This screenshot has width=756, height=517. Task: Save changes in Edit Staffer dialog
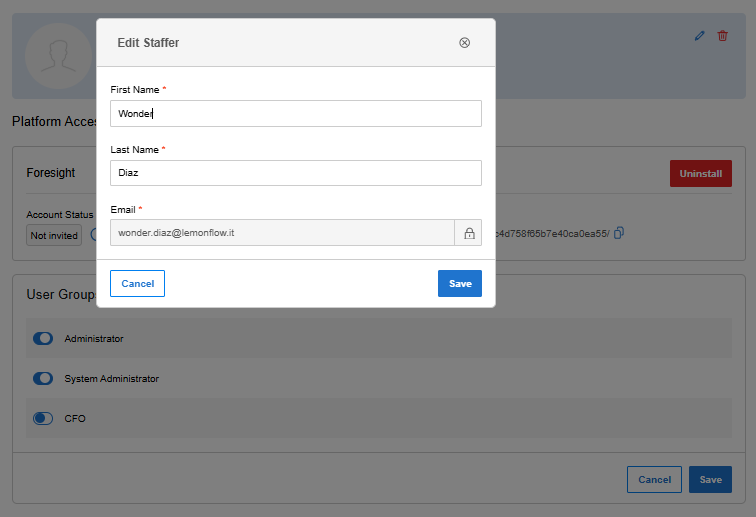click(x=460, y=284)
